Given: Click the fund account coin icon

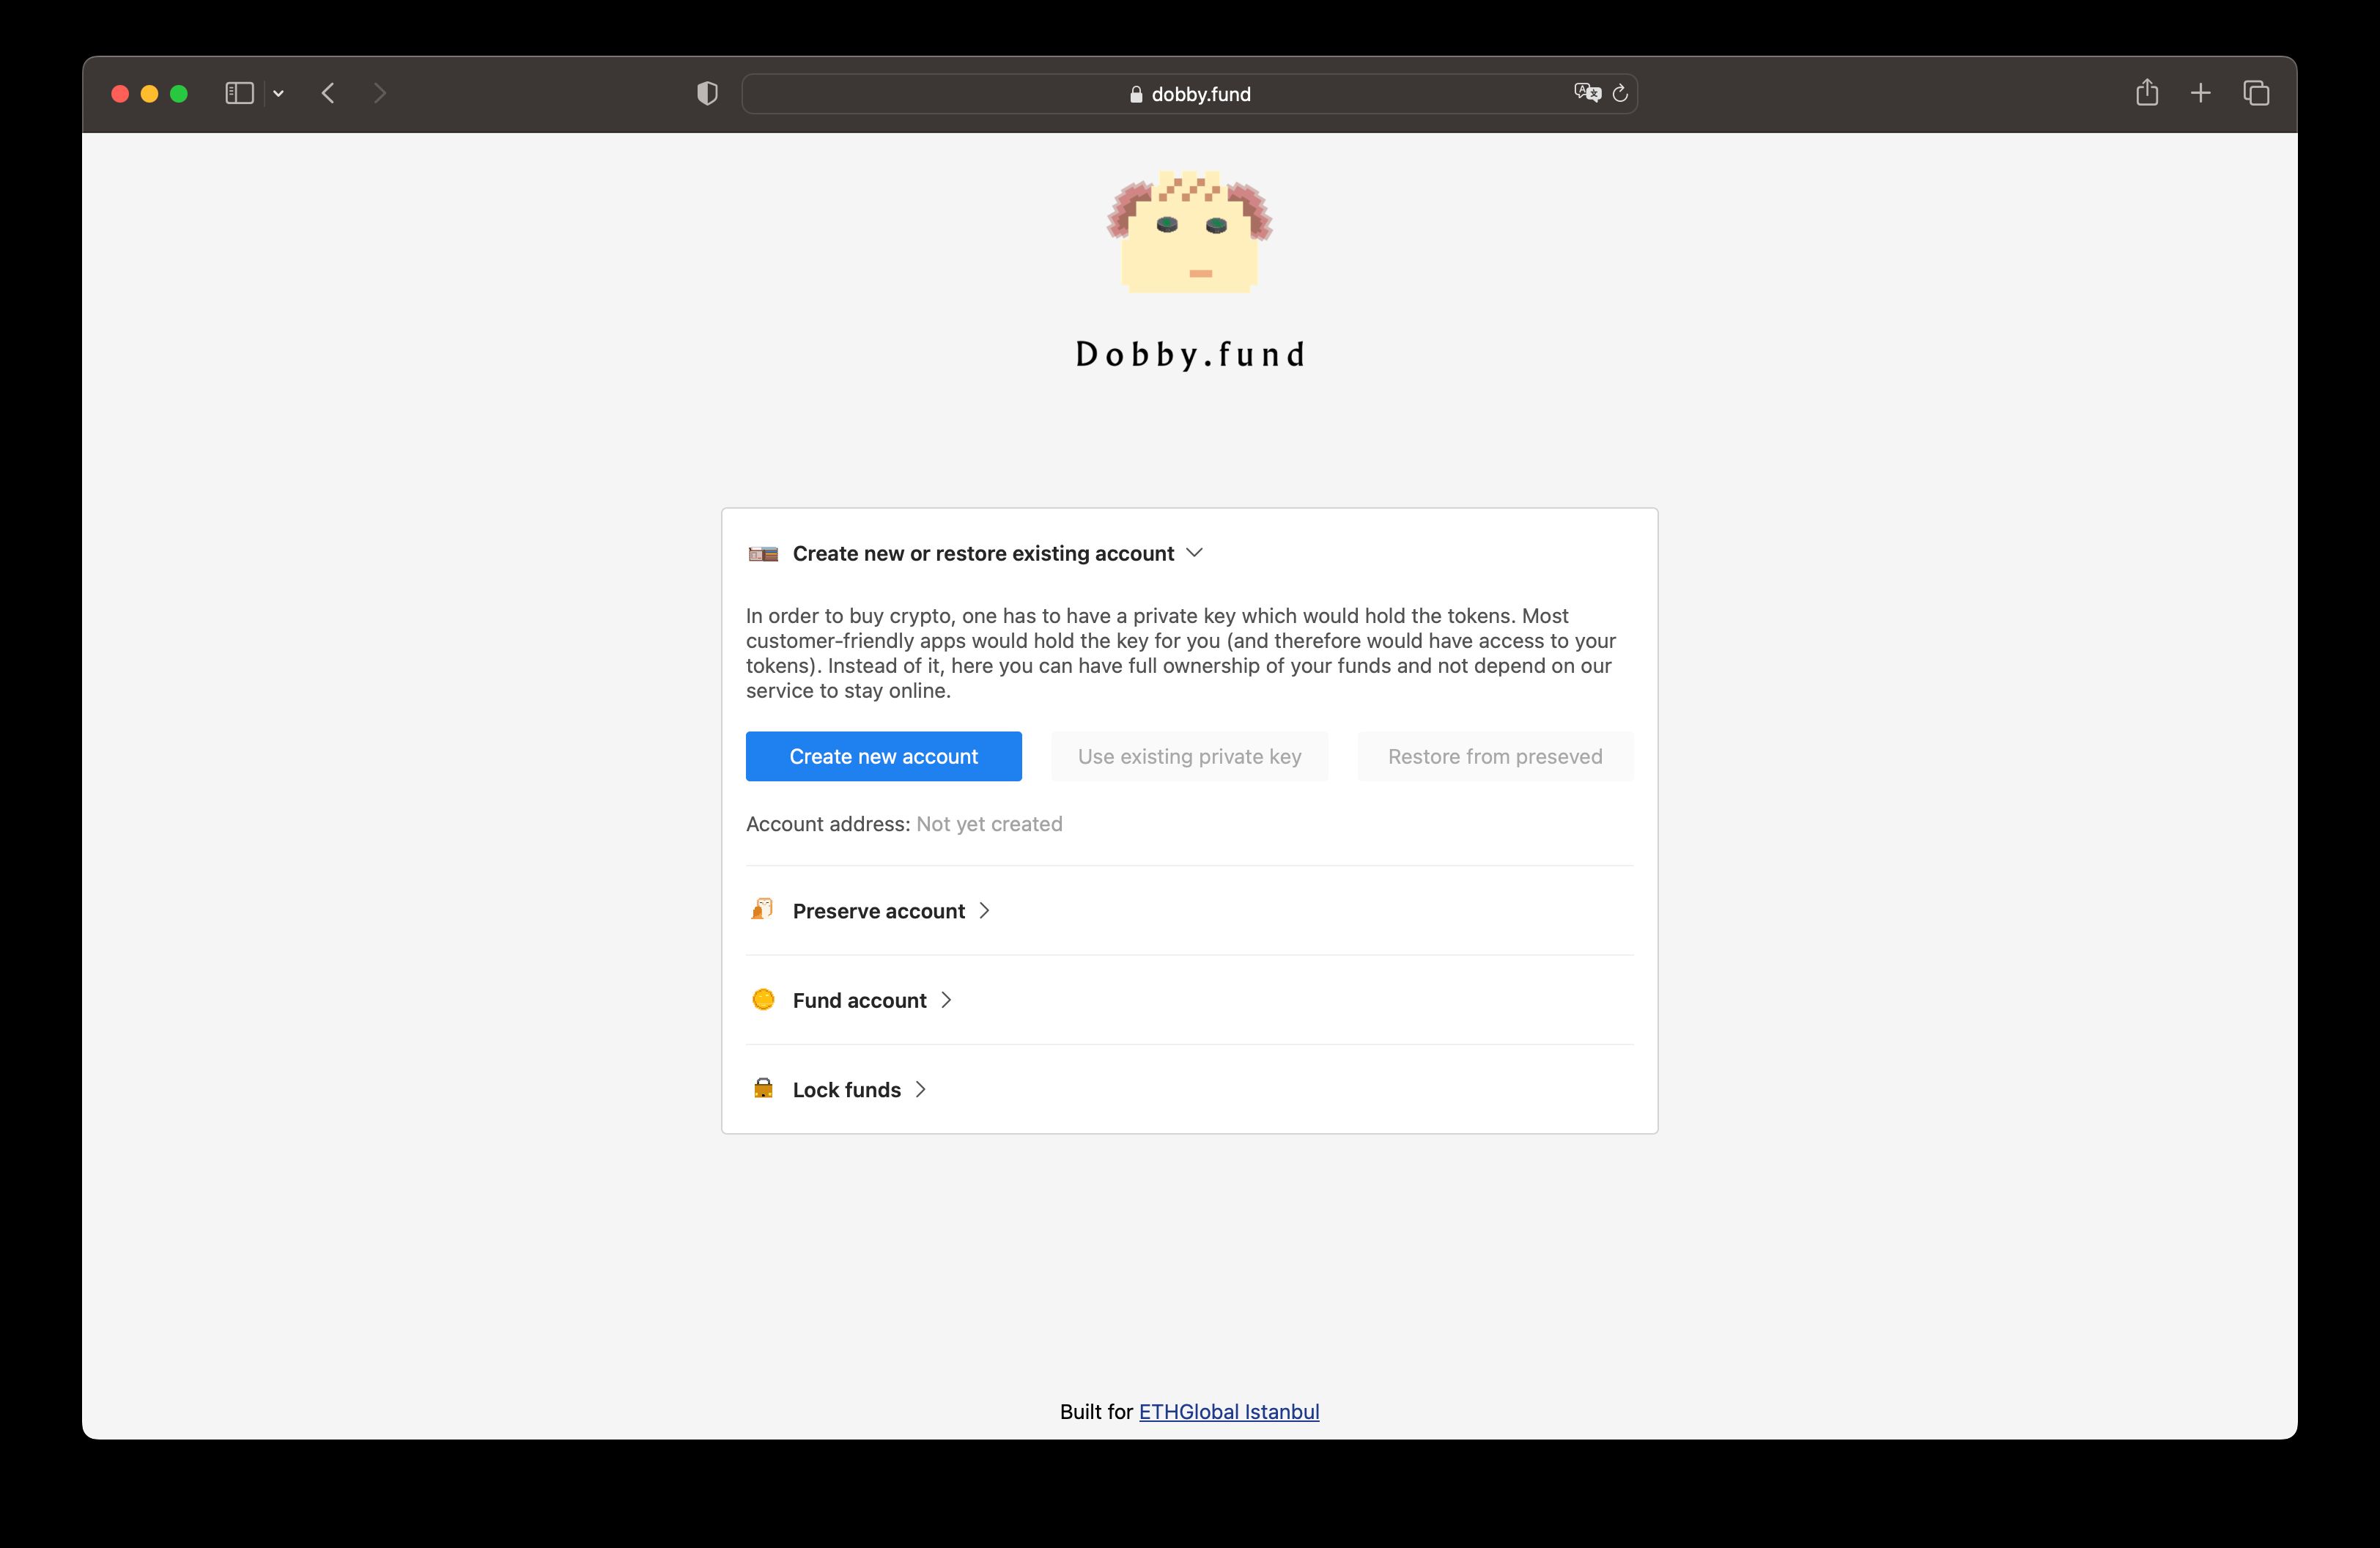Looking at the screenshot, I should (x=765, y=1000).
